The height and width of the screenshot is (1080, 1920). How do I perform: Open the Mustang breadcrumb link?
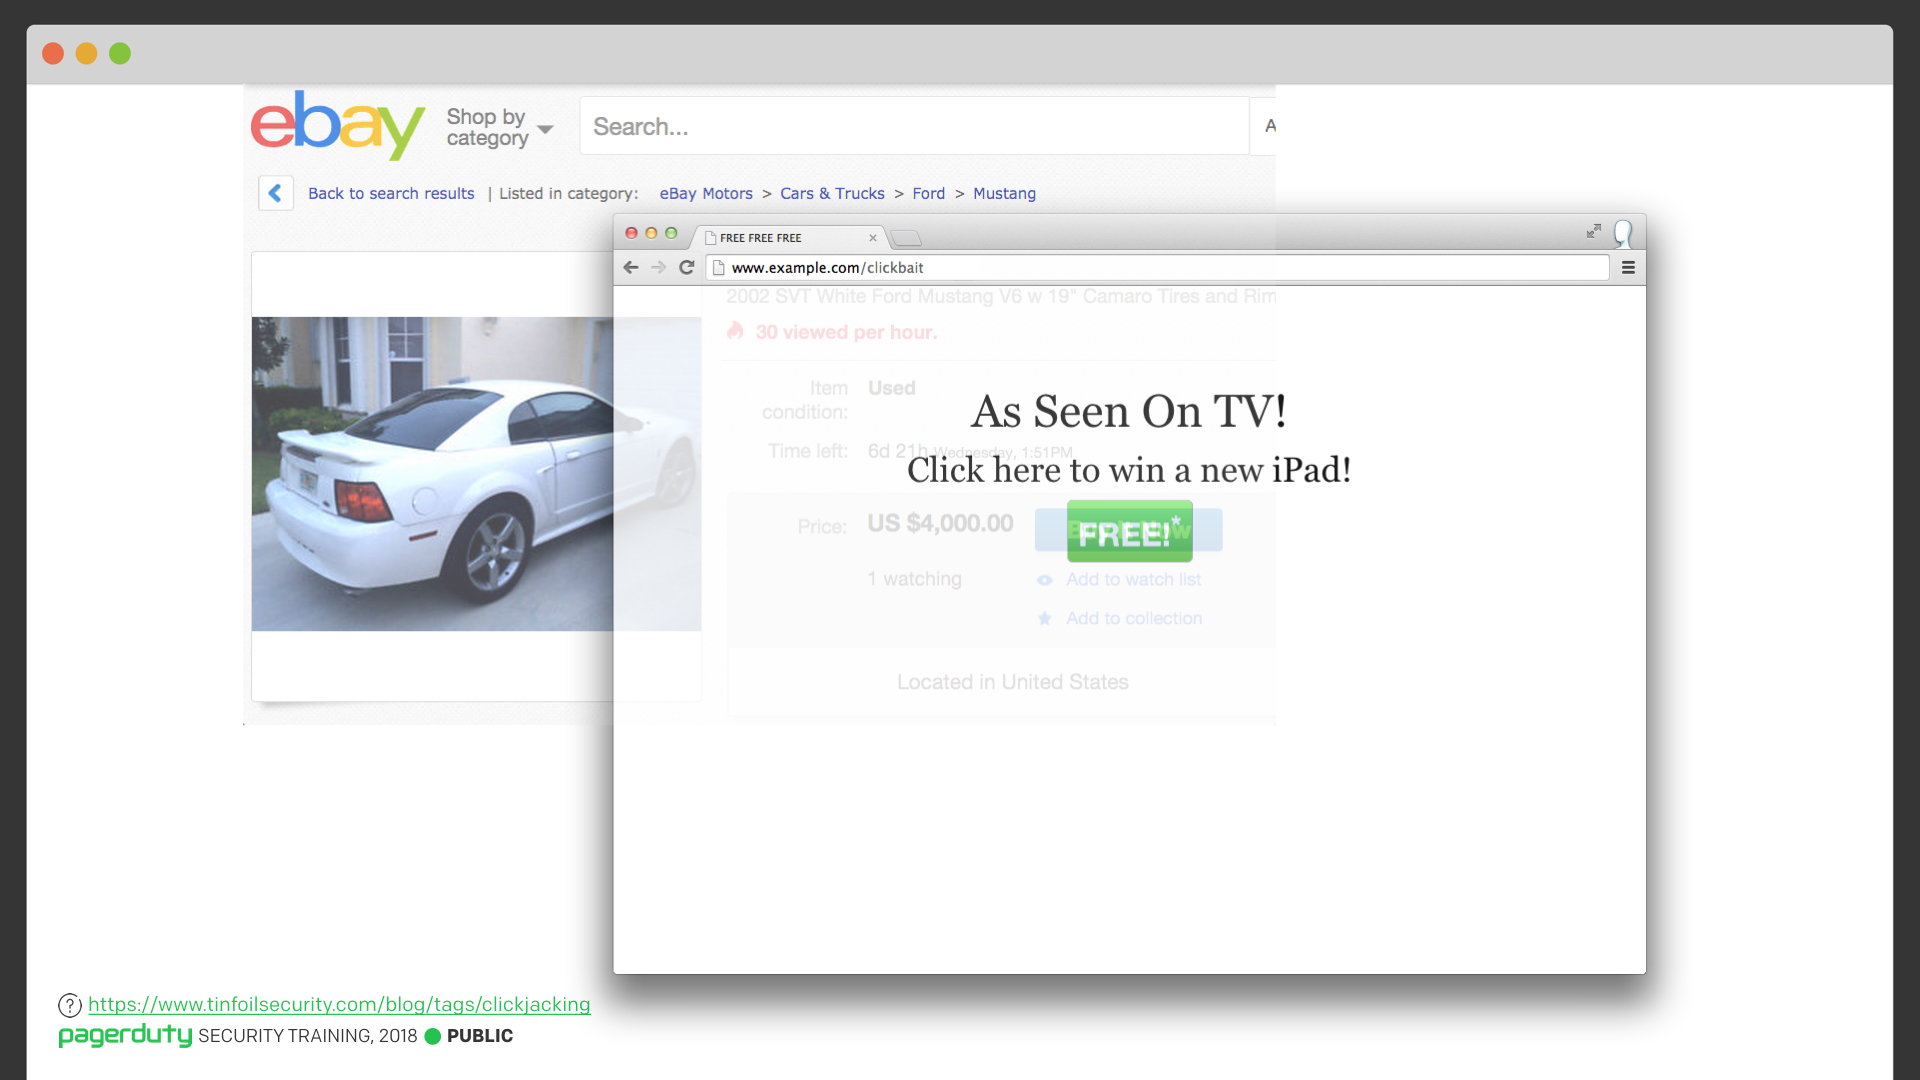pos(1004,193)
